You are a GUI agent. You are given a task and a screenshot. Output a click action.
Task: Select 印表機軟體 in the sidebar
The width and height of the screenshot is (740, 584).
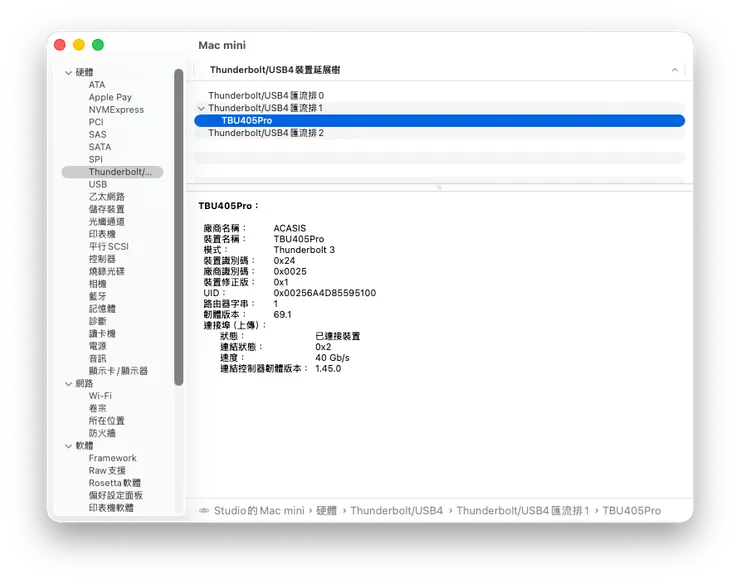(111, 508)
